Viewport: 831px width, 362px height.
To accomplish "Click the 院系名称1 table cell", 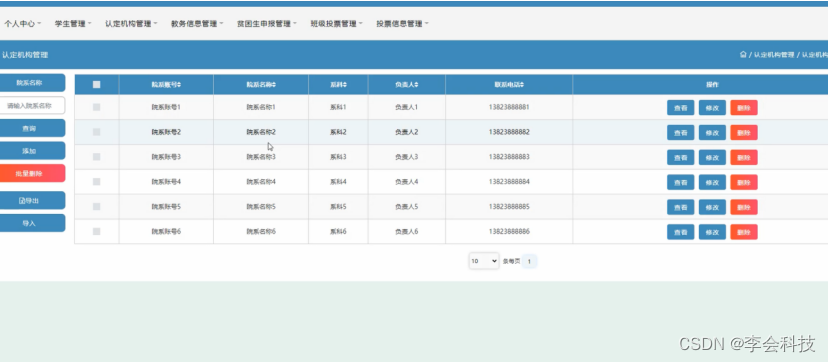I will [x=261, y=107].
